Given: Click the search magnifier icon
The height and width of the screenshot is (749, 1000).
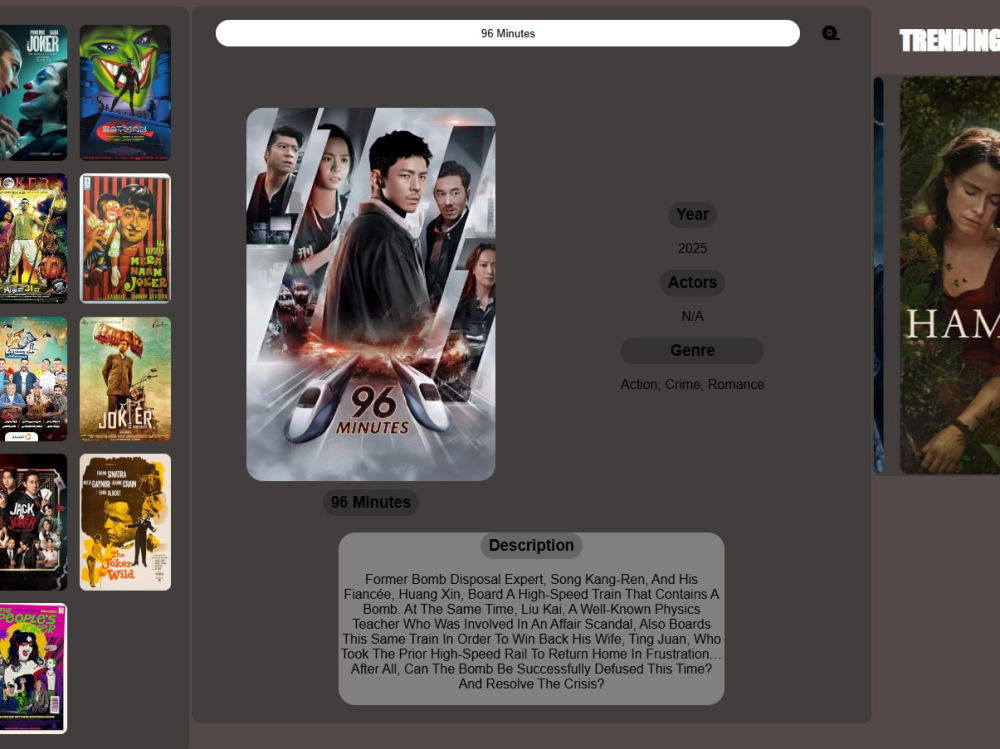Looking at the screenshot, I should pos(830,33).
